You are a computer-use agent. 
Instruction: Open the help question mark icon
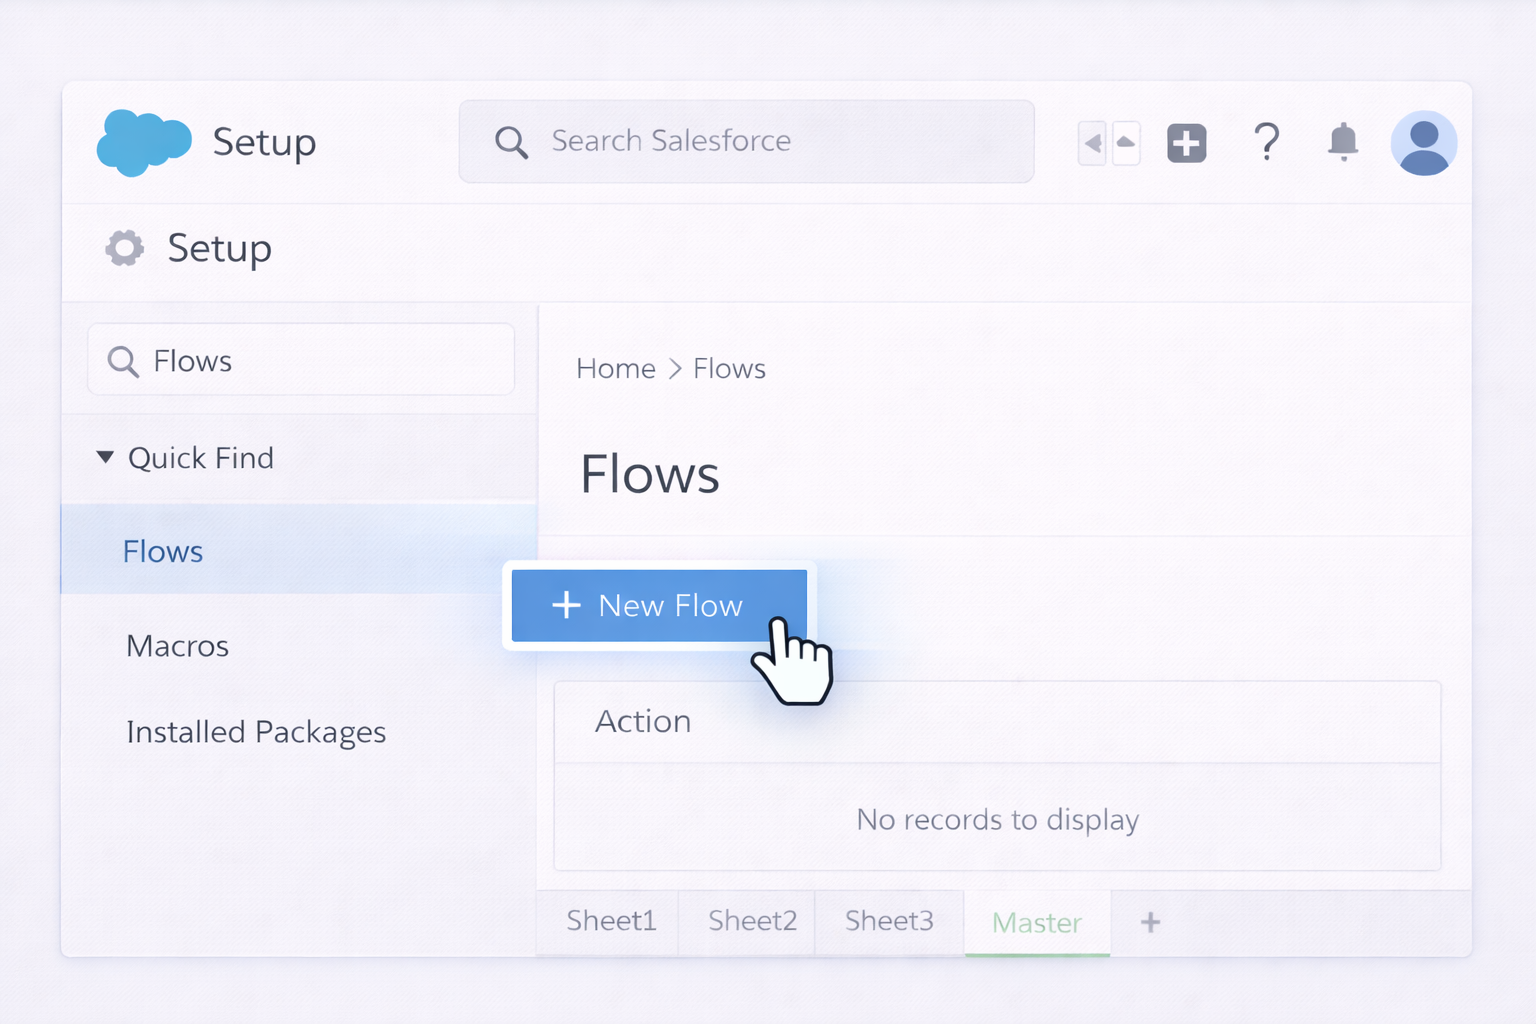[1266, 142]
